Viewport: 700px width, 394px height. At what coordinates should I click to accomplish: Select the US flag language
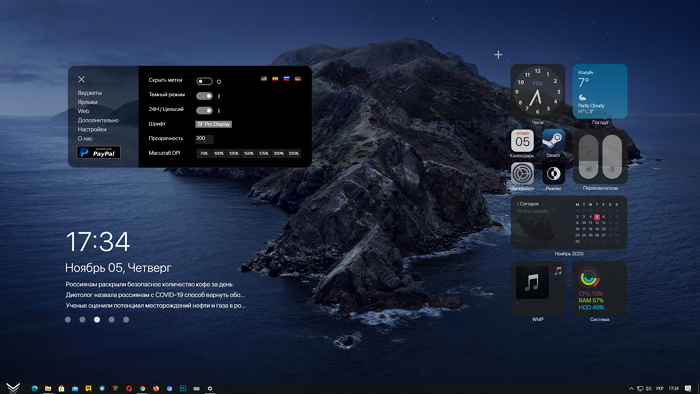point(264,79)
